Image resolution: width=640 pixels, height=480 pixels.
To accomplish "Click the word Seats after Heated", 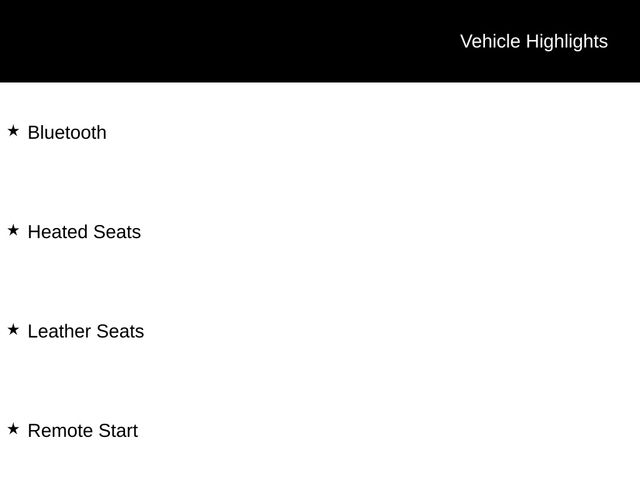I will pyautogui.click(x=117, y=232).
